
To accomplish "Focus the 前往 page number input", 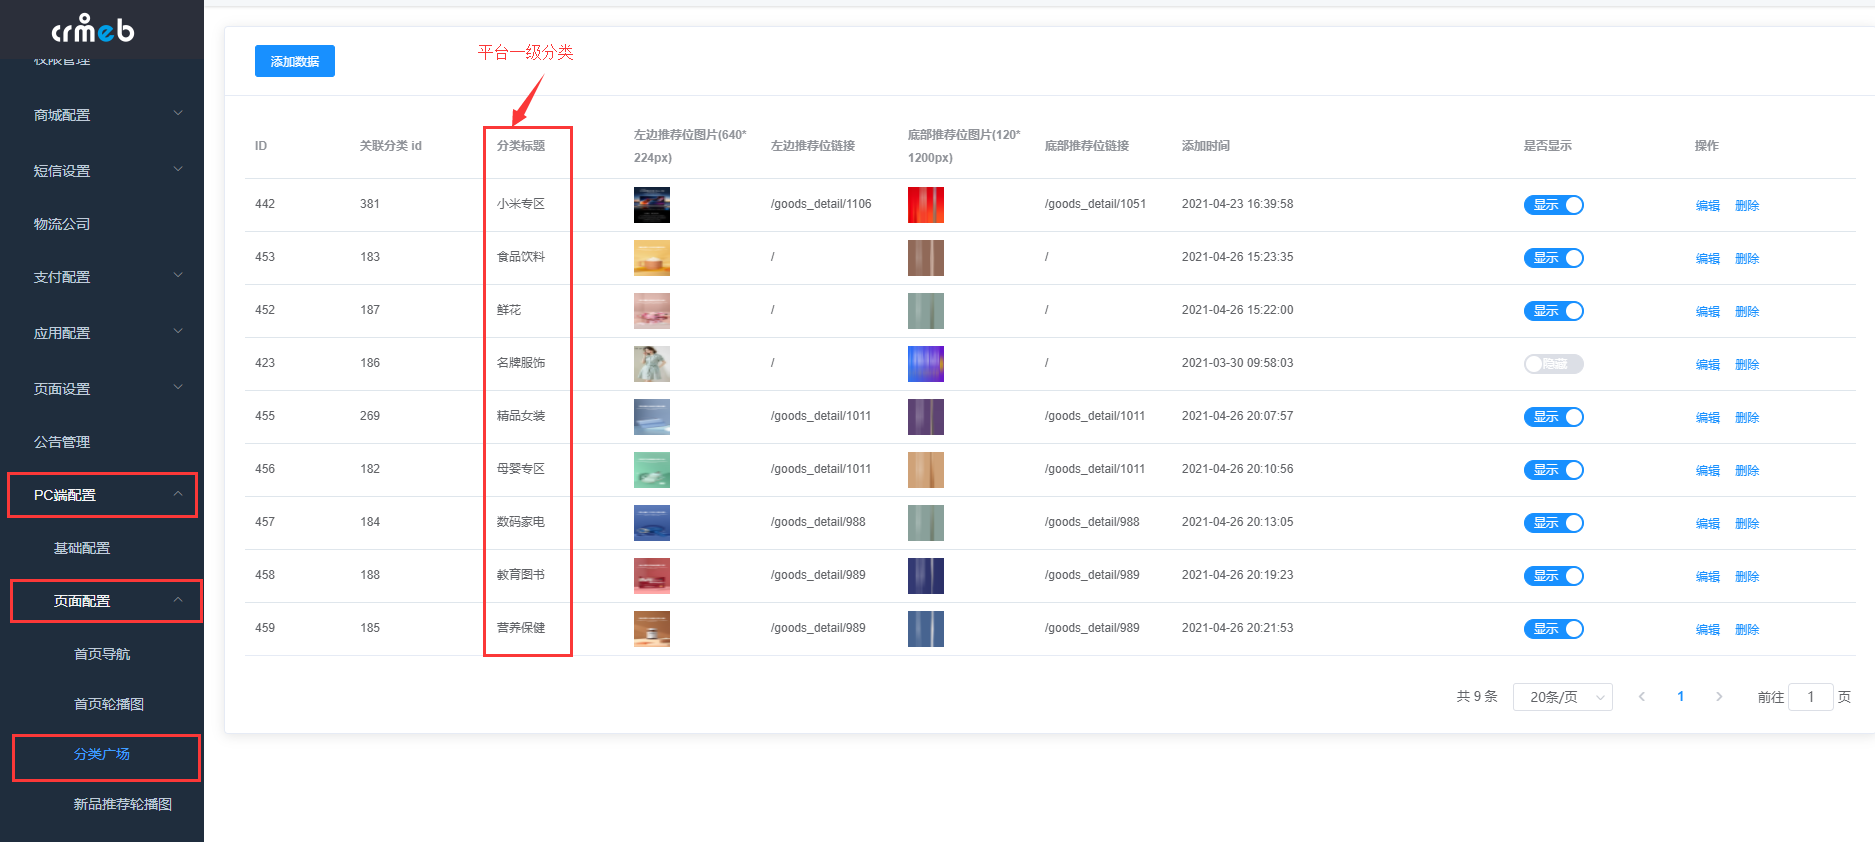I will [1810, 697].
